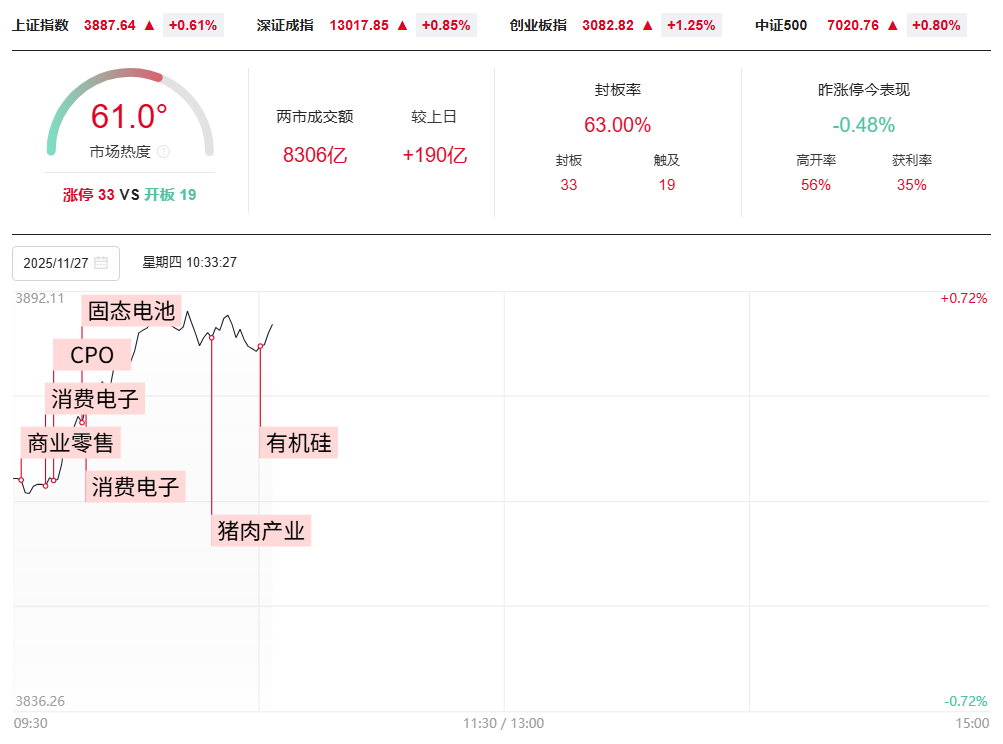Open the 创业板指 index quote

[538, 25]
